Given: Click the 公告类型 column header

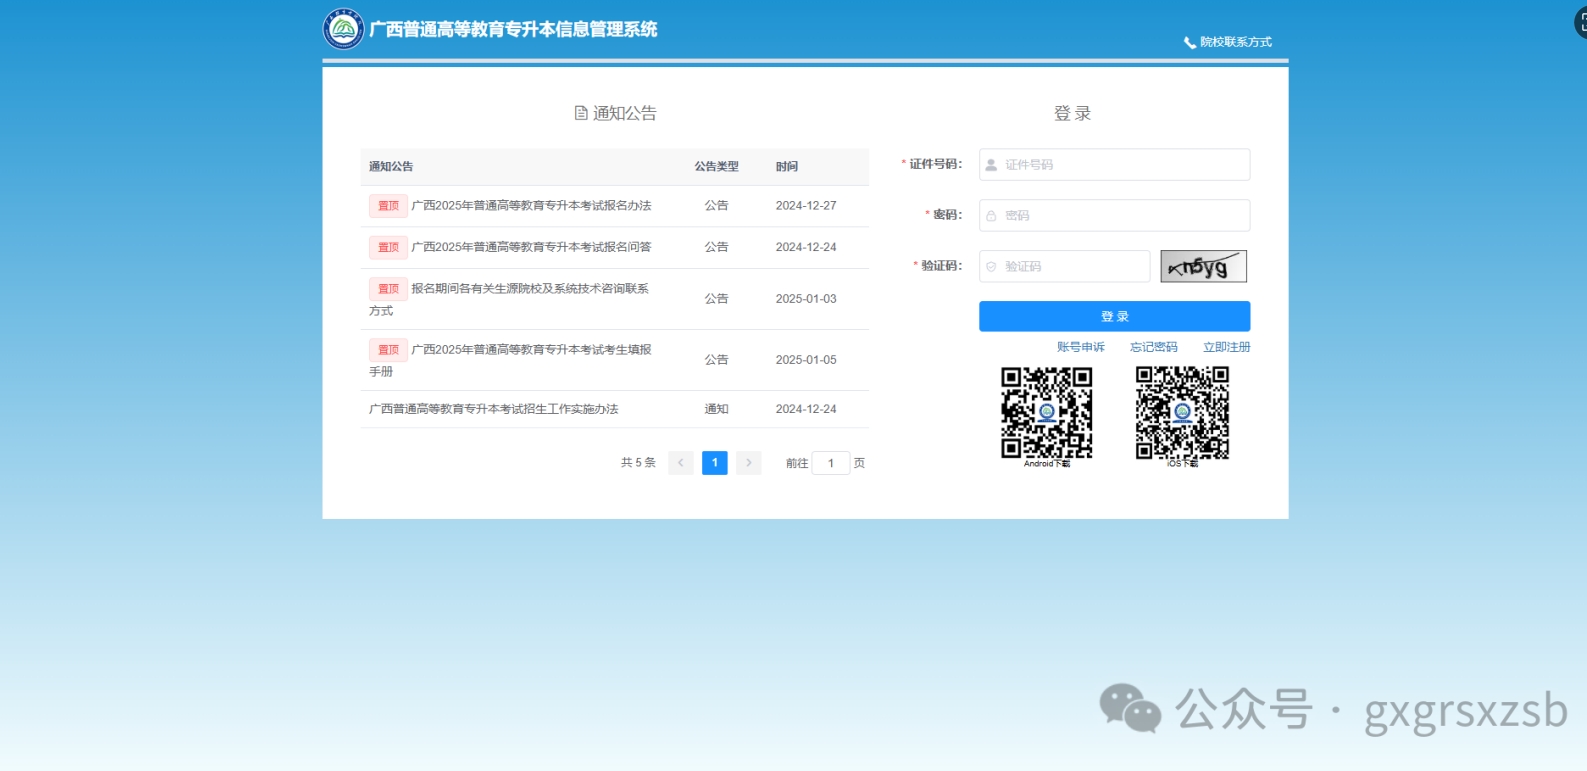Looking at the screenshot, I should point(717,167).
